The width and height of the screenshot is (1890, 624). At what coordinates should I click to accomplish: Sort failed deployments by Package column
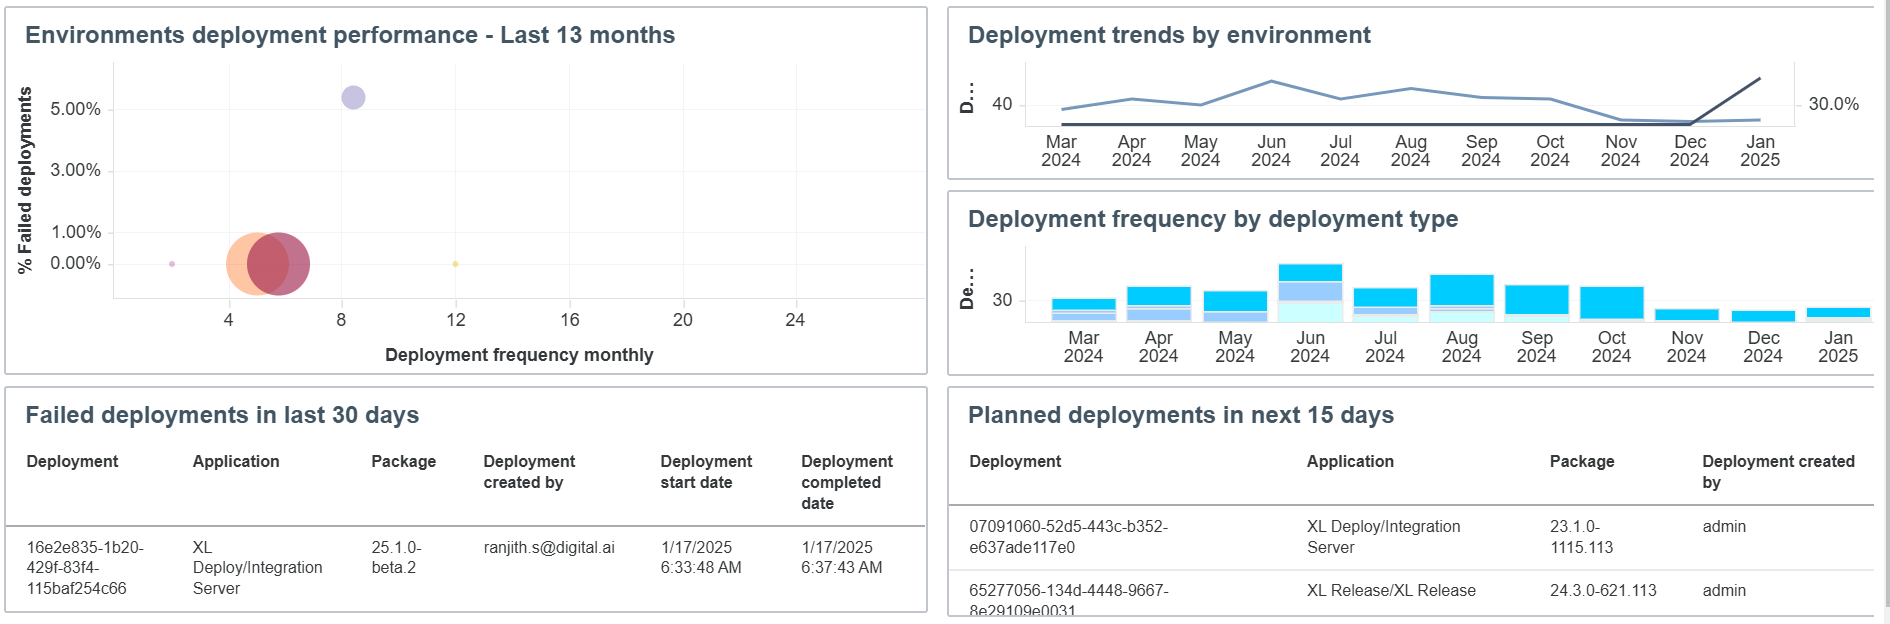coord(403,461)
